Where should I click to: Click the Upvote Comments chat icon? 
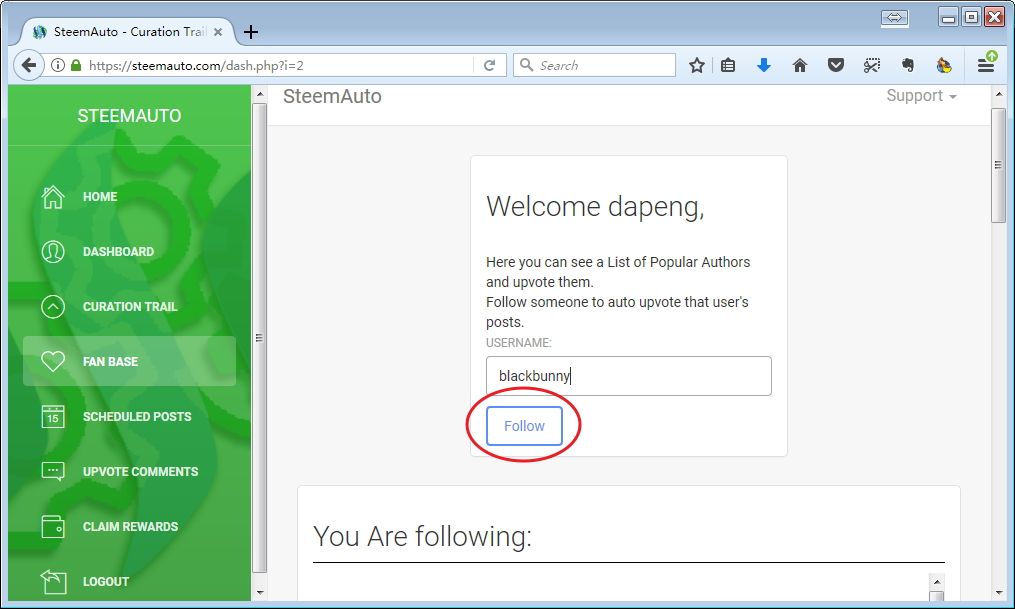pyautogui.click(x=52, y=471)
